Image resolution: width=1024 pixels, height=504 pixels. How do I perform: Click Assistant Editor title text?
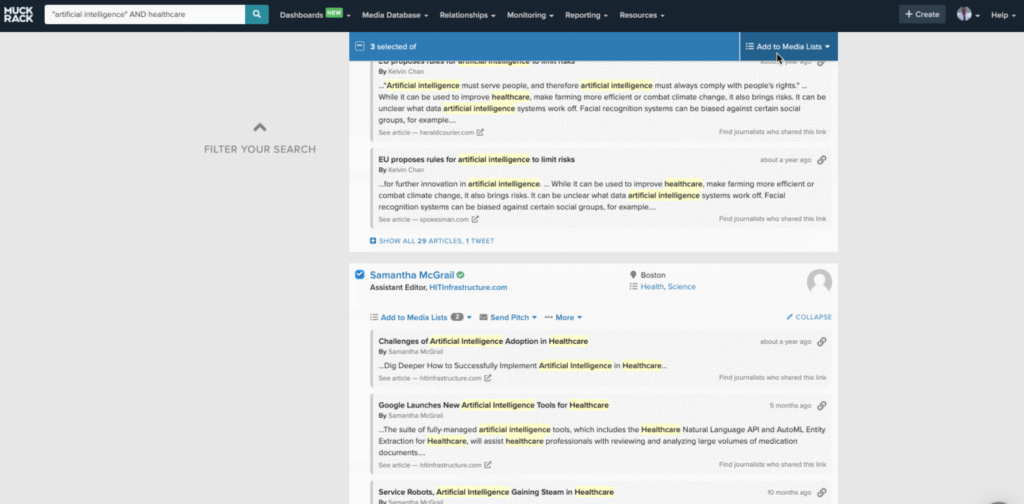point(398,287)
